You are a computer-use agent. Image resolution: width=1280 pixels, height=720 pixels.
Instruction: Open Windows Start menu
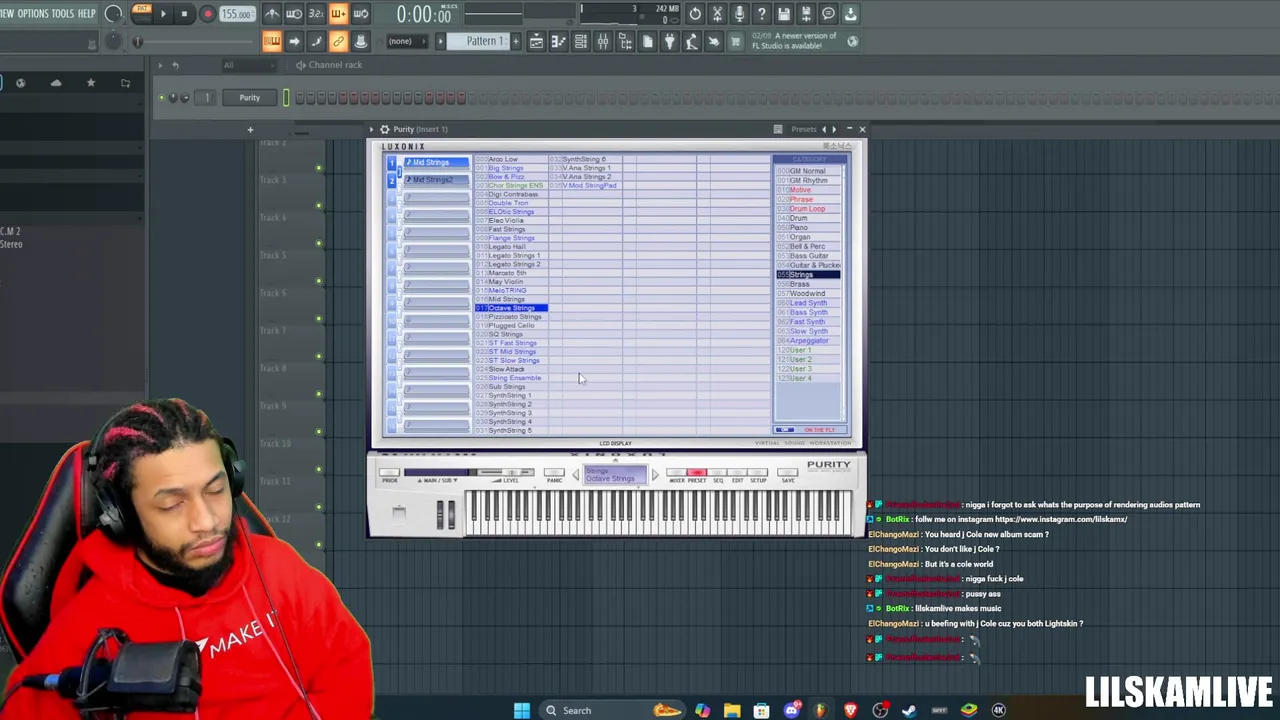pos(522,710)
